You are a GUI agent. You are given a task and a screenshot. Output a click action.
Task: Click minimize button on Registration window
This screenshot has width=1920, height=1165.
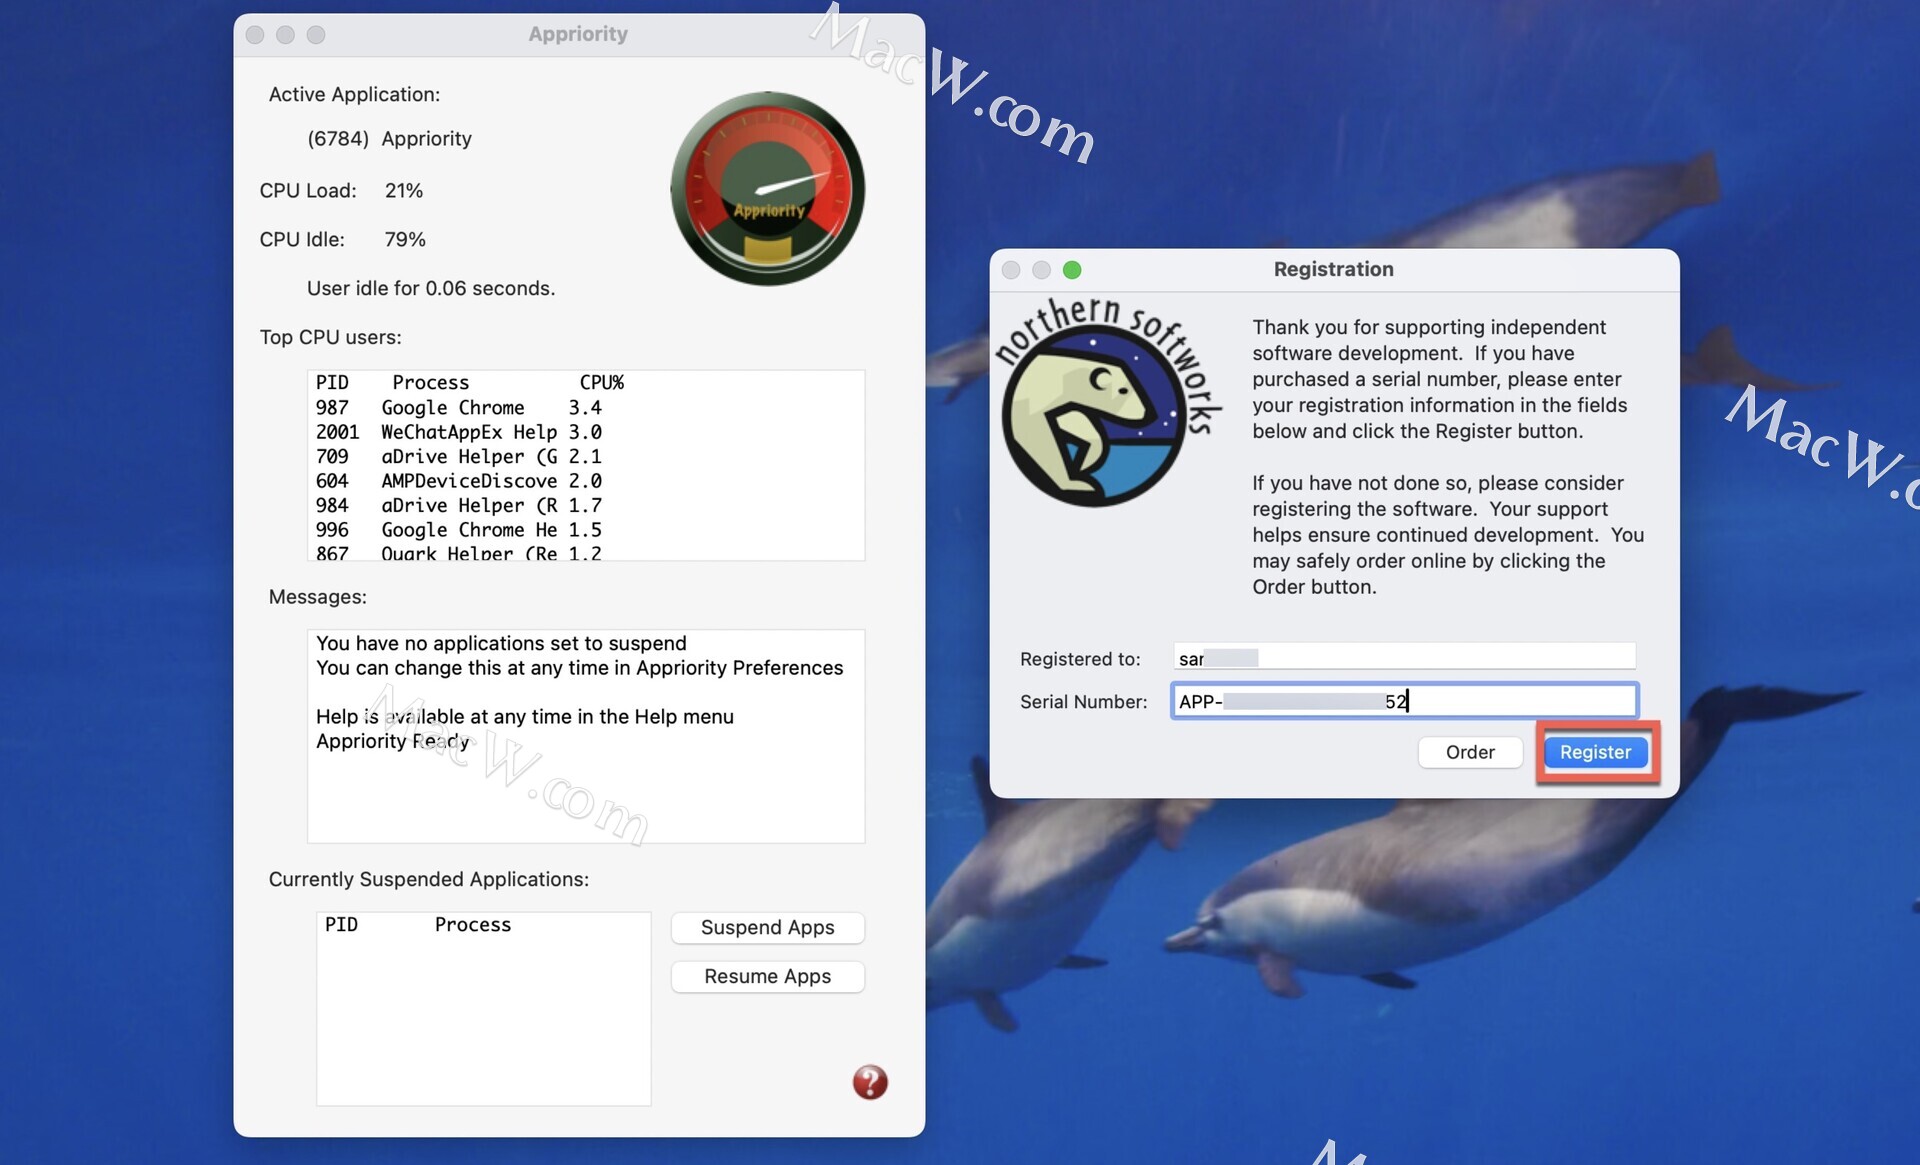[1041, 270]
